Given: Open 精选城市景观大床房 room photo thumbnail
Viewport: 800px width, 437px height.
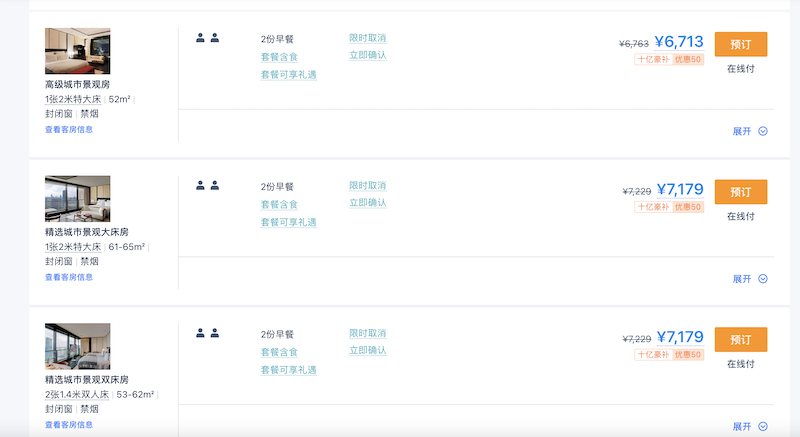Looking at the screenshot, I should (x=78, y=199).
